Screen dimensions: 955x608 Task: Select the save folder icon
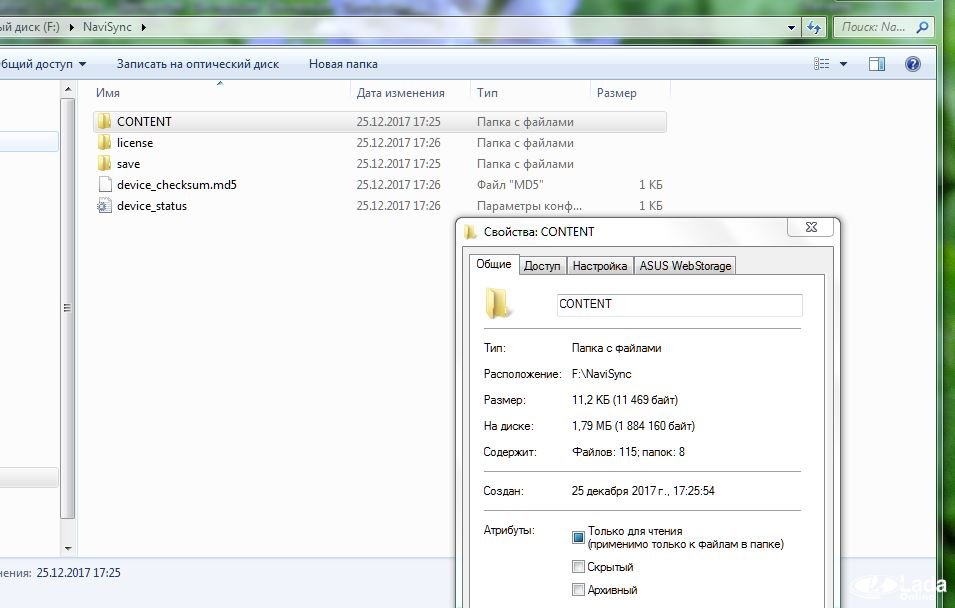(x=104, y=164)
